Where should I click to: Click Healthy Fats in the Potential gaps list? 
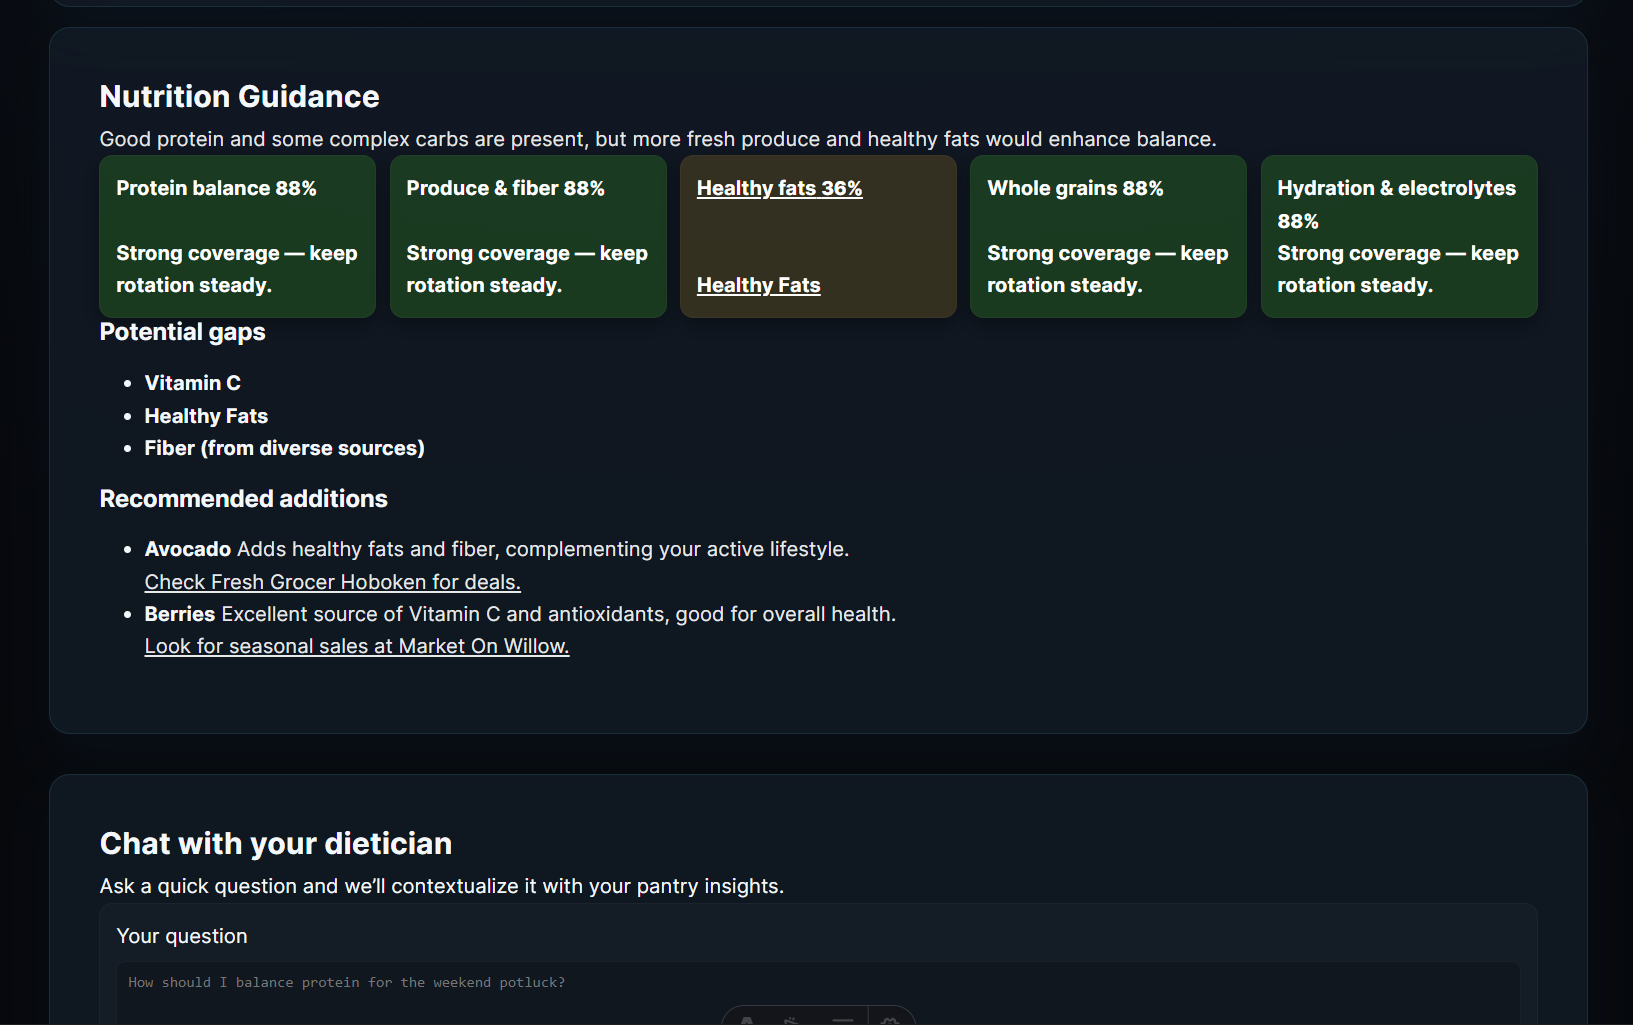(206, 416)
